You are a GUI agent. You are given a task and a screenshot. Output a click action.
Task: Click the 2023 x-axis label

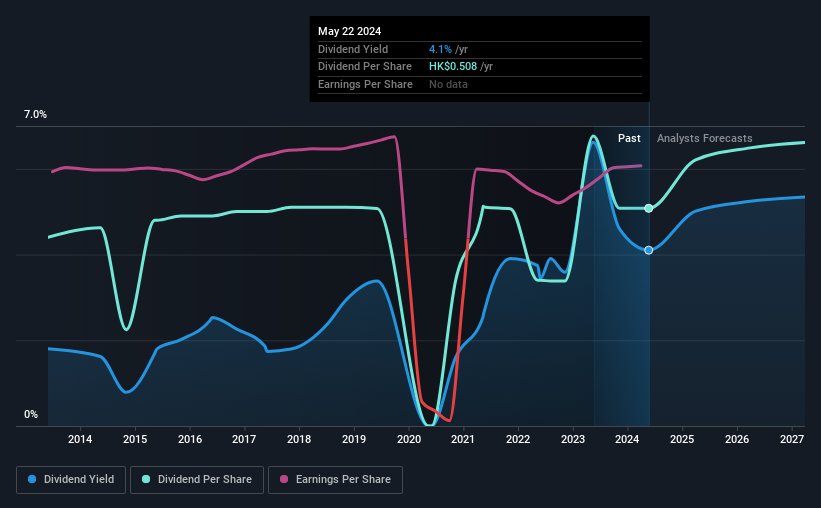tap(573, 439)
